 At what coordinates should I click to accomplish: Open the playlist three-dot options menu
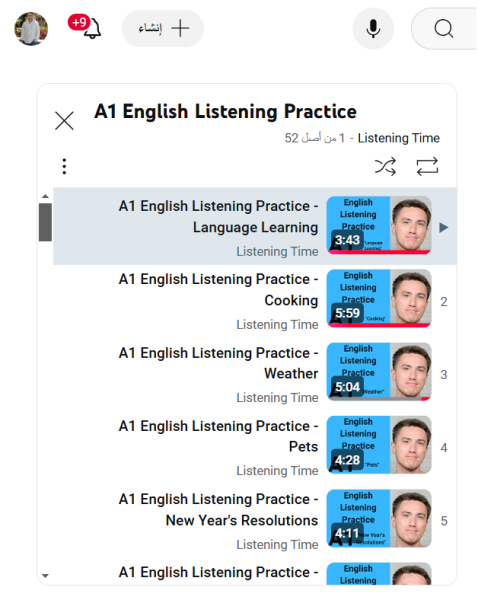click(x=64, y=167)
